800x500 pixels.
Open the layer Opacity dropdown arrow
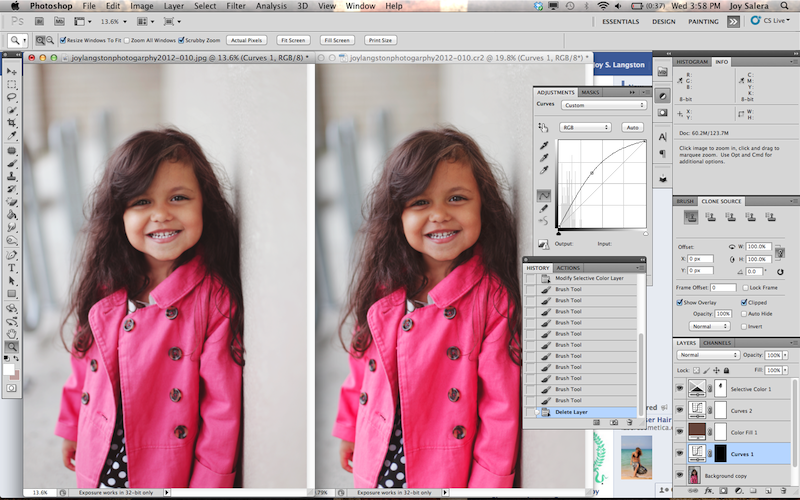coord(785,355)
